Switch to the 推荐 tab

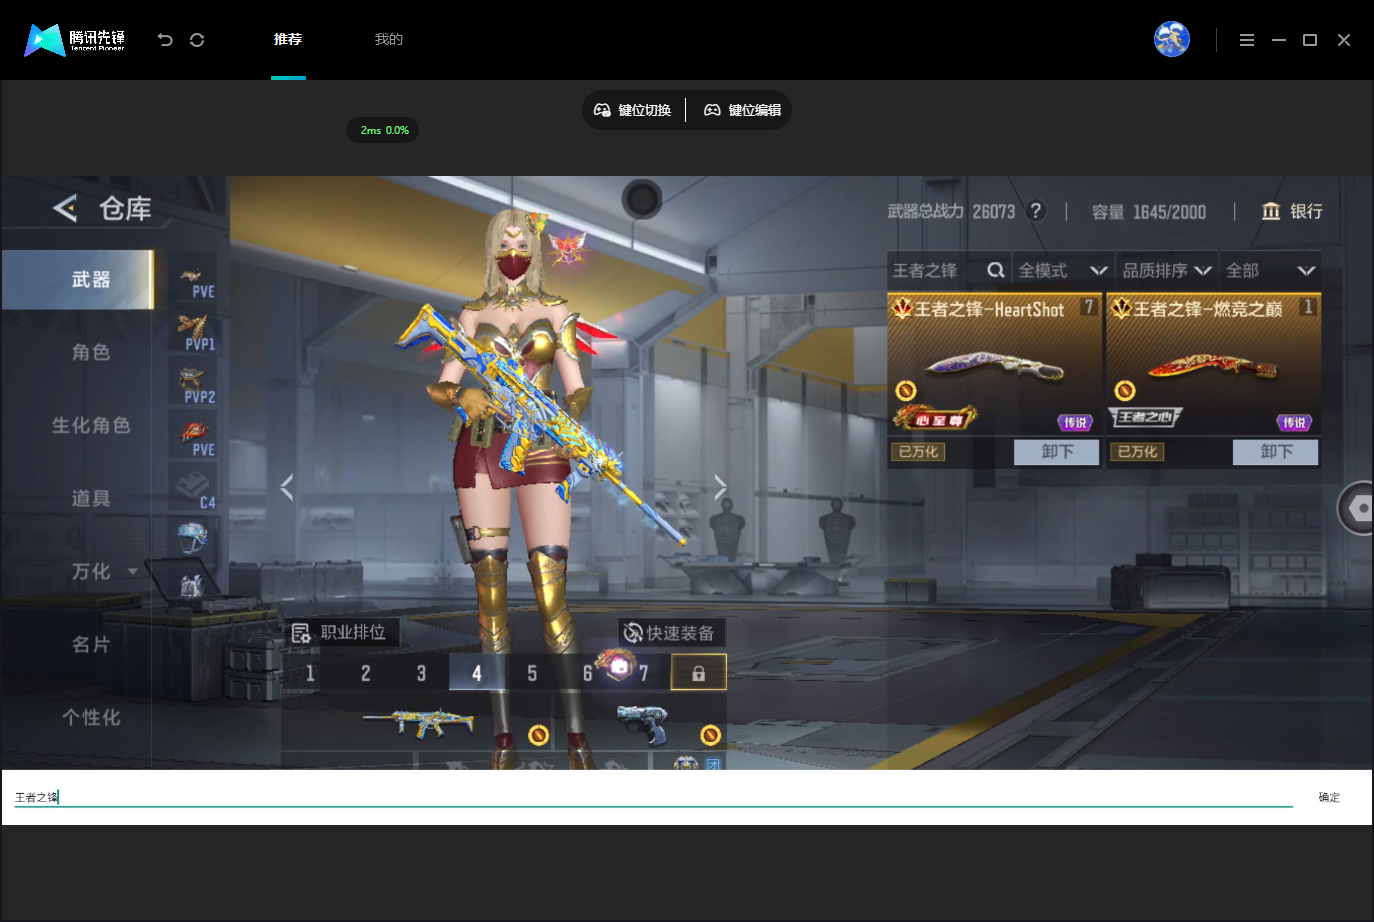pyautogui.click(x=288, y=40)
